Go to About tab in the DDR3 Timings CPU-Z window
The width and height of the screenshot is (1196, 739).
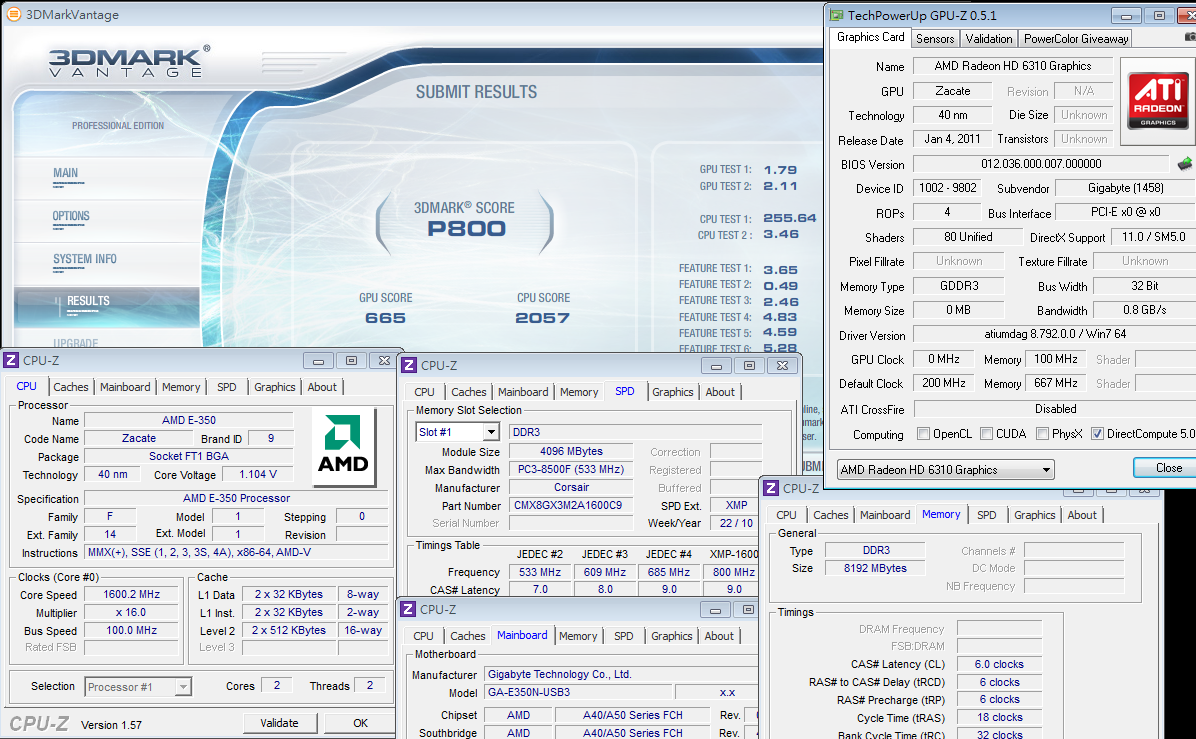1082,516
